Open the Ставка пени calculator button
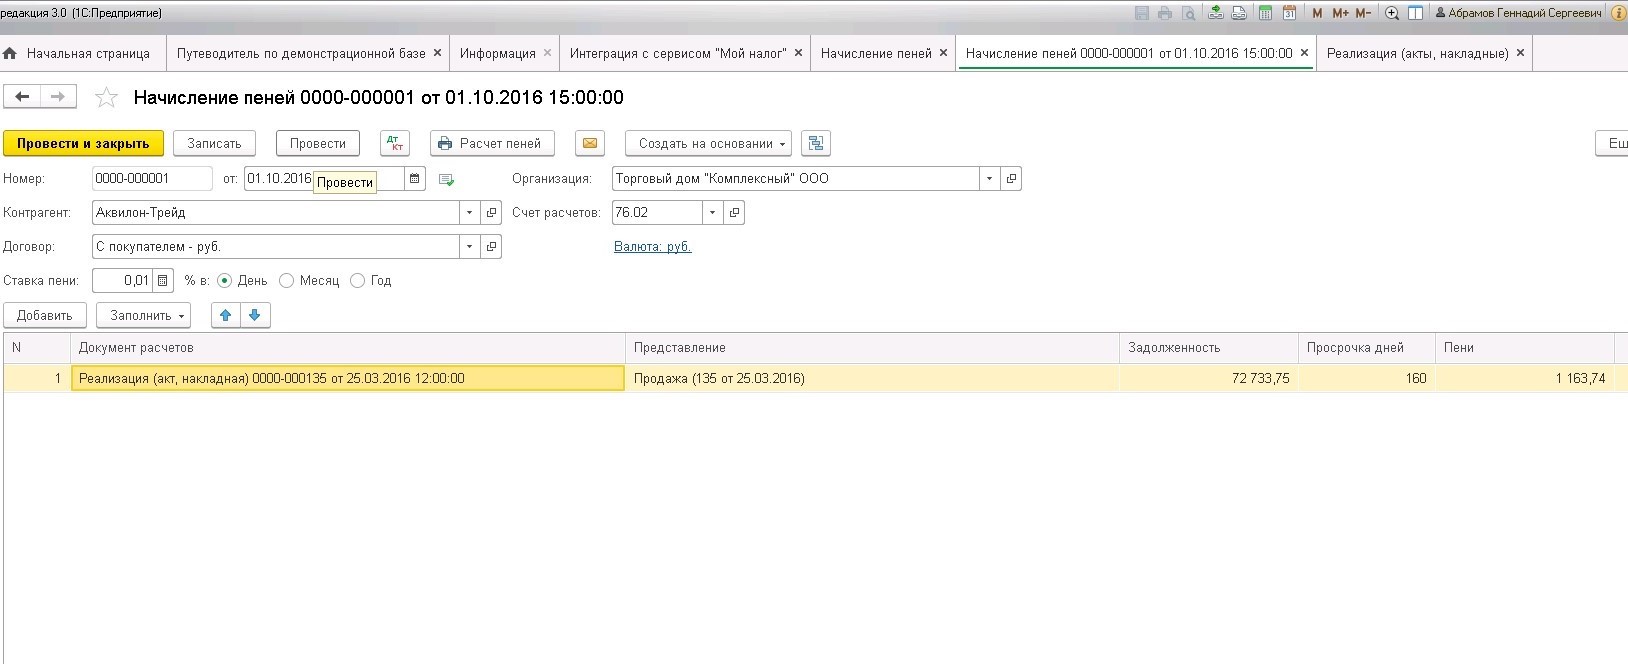 coord(164,281)
